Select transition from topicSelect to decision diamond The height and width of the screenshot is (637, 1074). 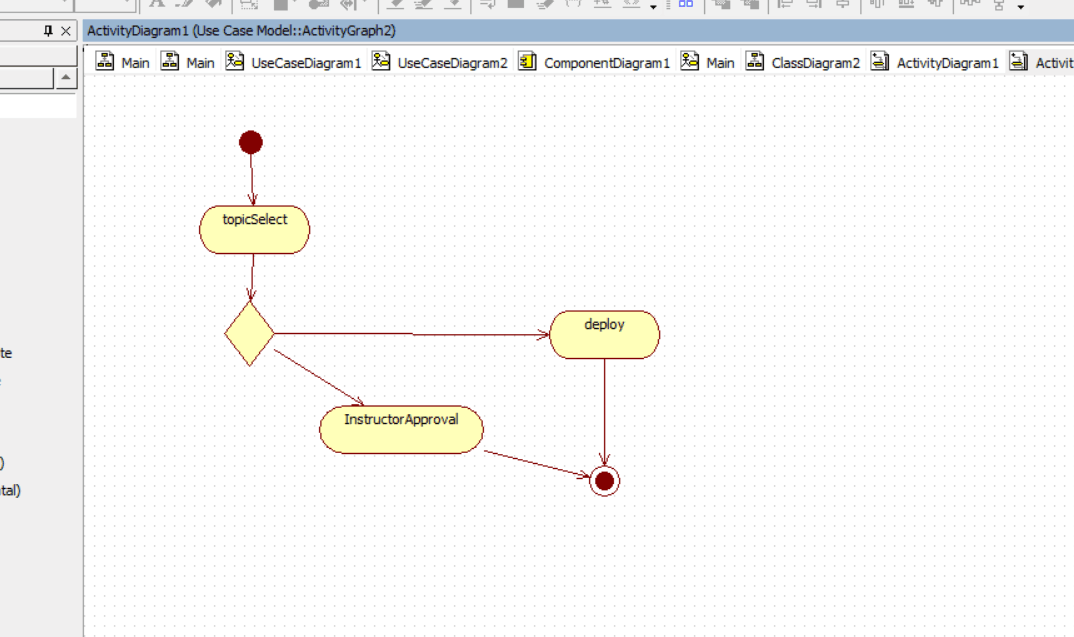[252, 277]
